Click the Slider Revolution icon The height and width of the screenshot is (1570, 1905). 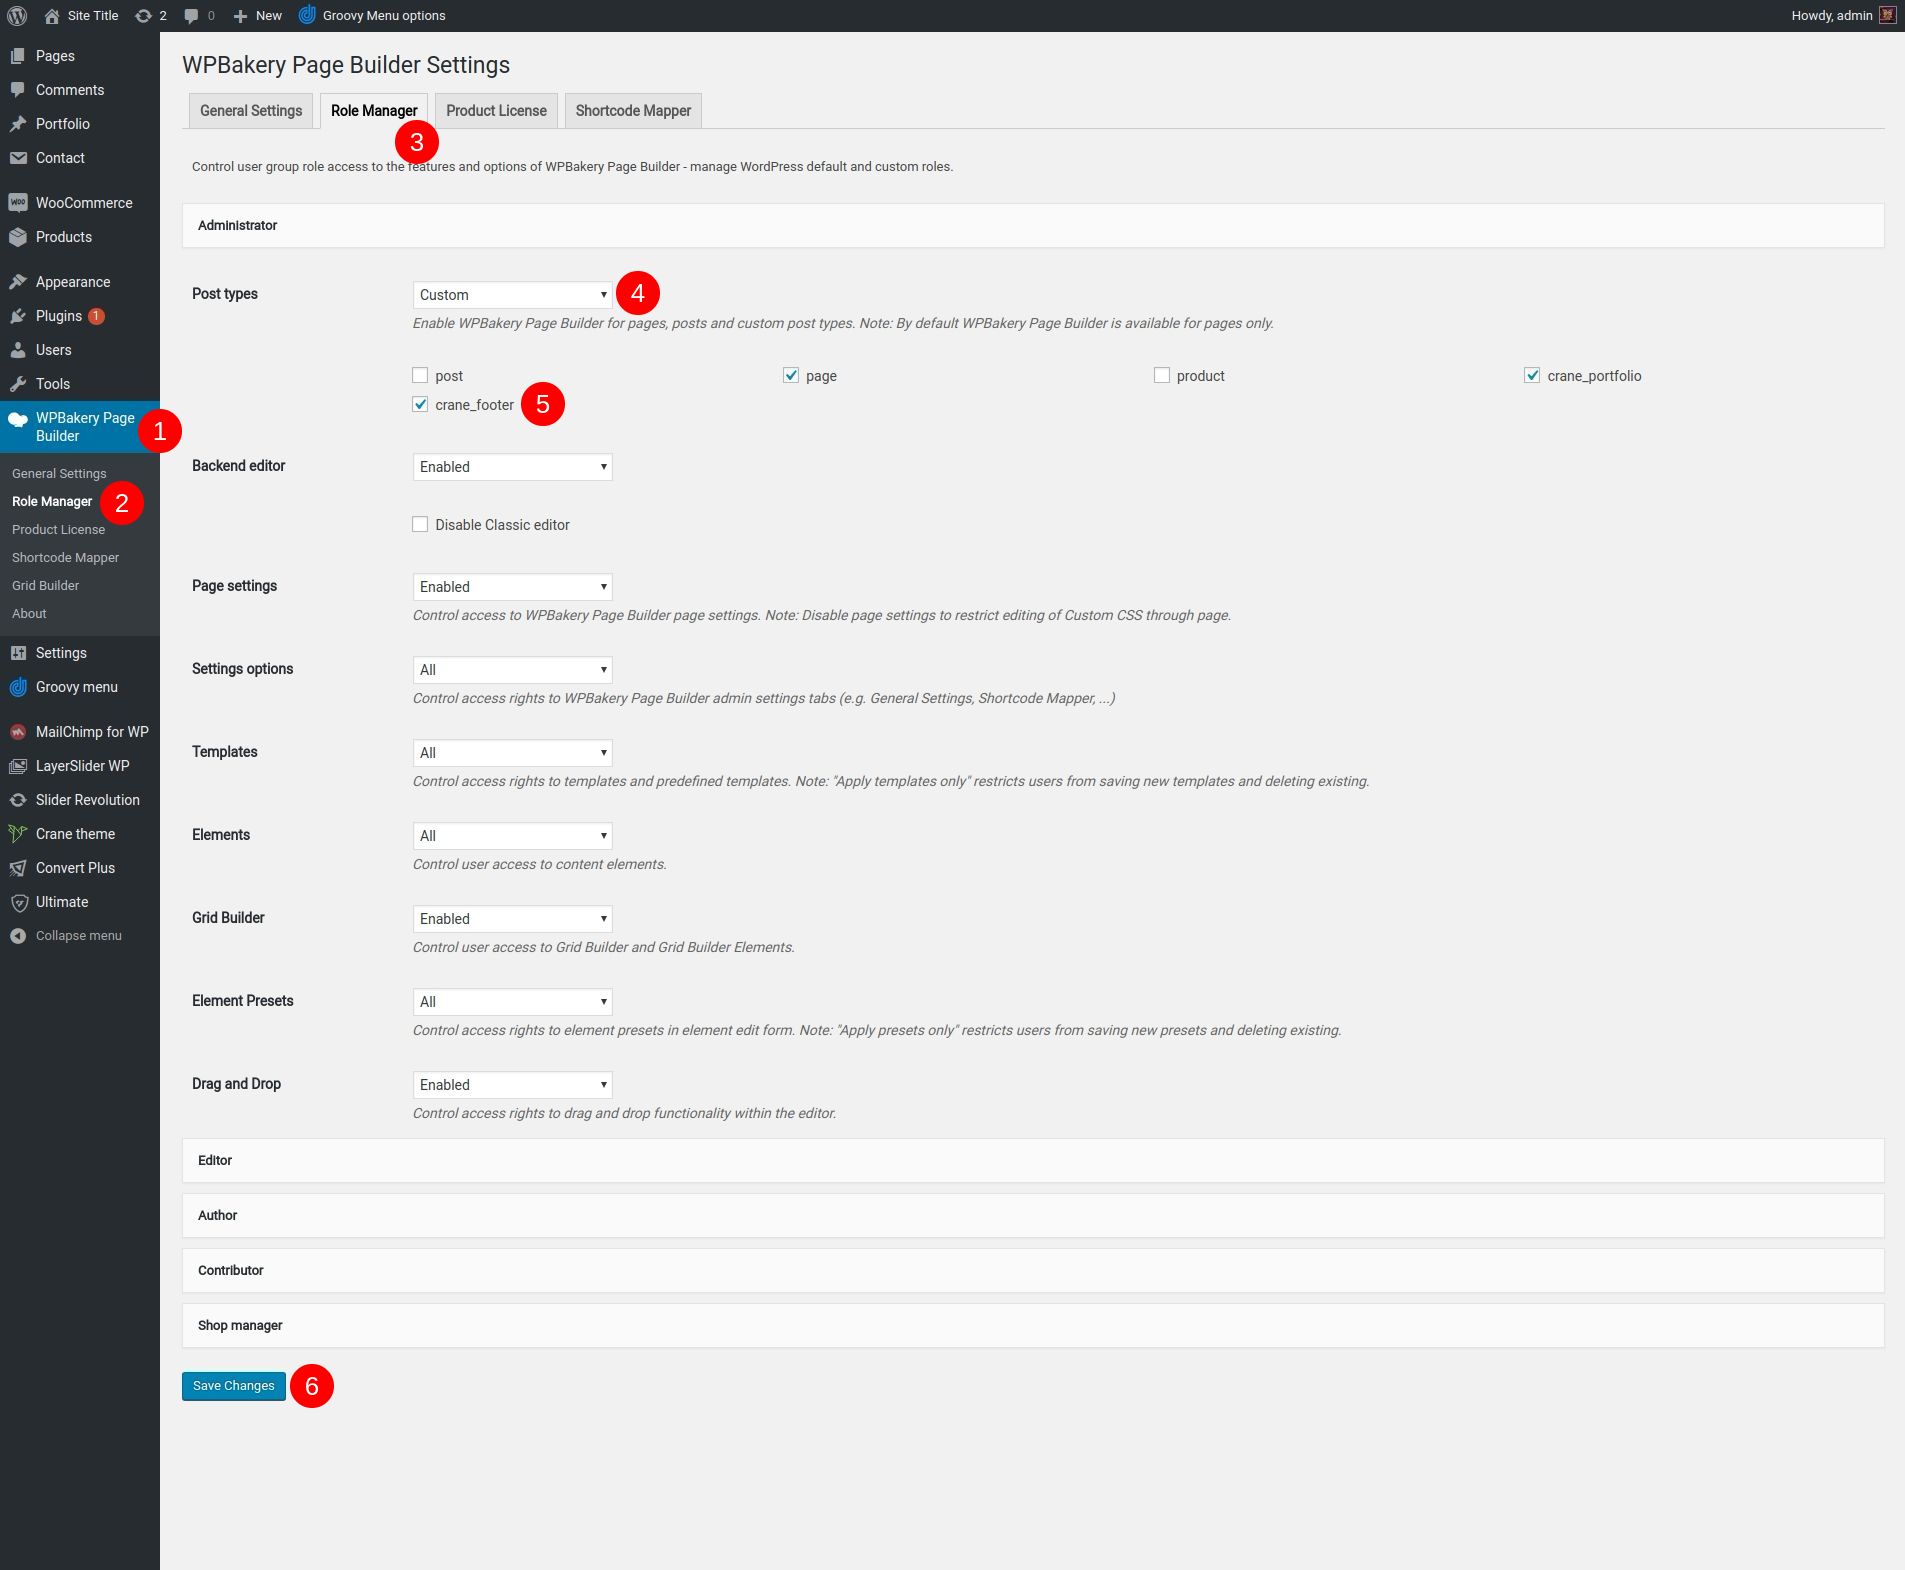(x=18, y=800)
